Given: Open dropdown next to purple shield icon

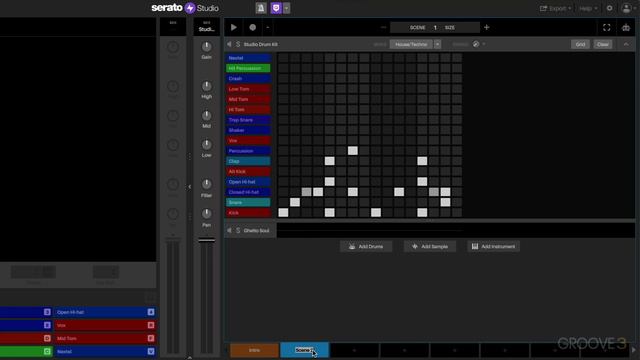Looking at the screenshot, I should [287, 8].
